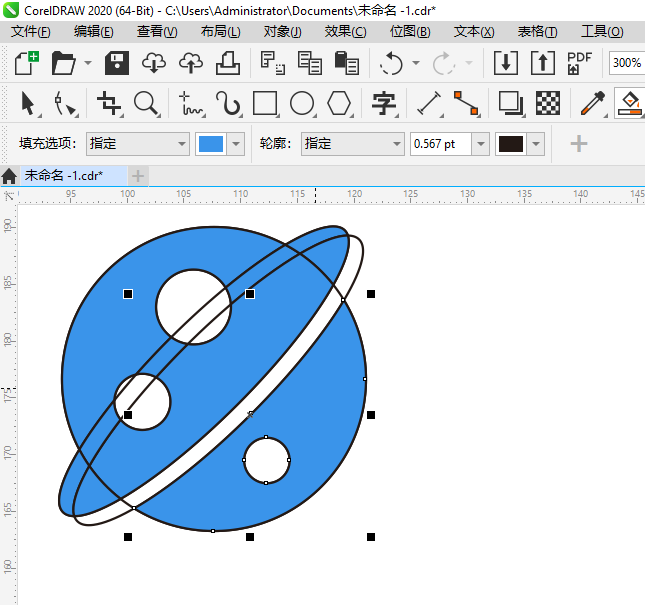Click the blue fill color swatch
645x605 pixels.
(x=211, y=144)
